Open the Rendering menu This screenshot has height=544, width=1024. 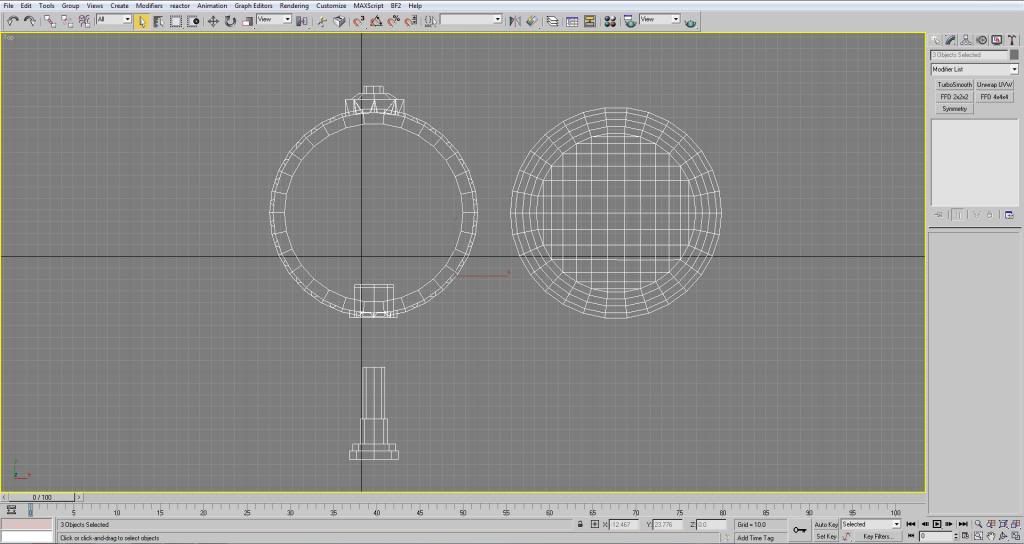(294, 6)
